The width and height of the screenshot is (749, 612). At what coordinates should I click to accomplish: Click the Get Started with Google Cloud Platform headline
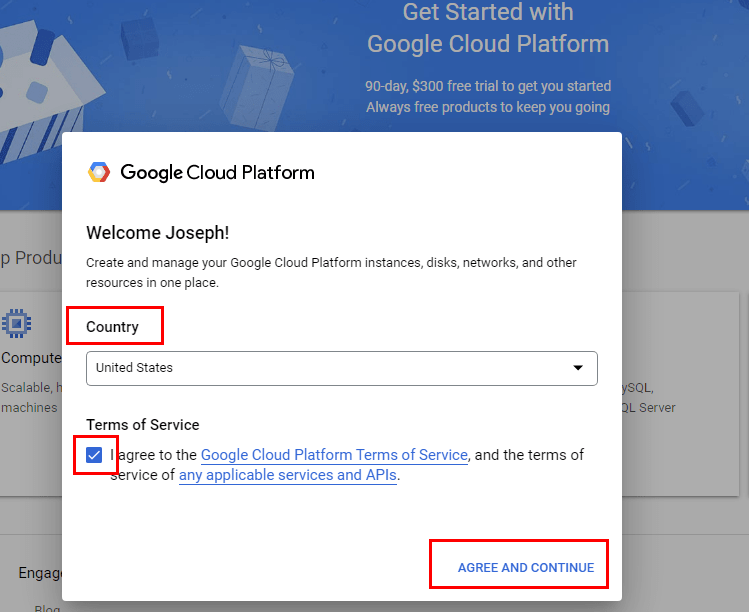point(488,28)
